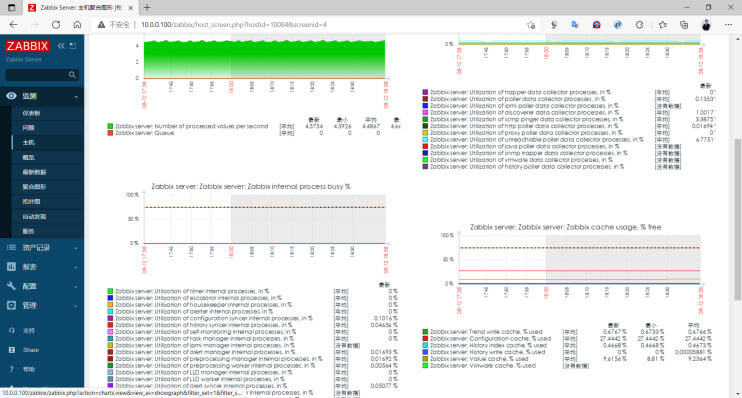Screen dimensions: 742x398
Task: Click the page vertical scrollbar thumb
Action: pyautogui.click(x=737, y=219)
